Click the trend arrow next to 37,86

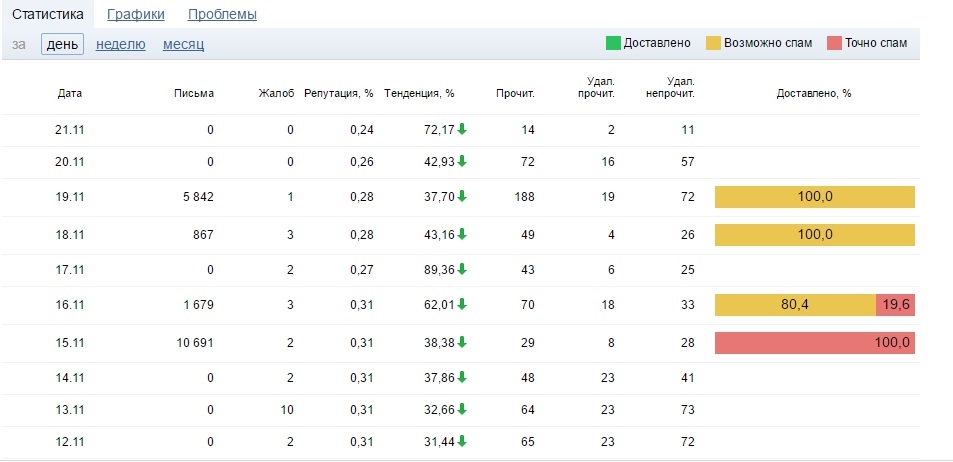tap(462, 377)
